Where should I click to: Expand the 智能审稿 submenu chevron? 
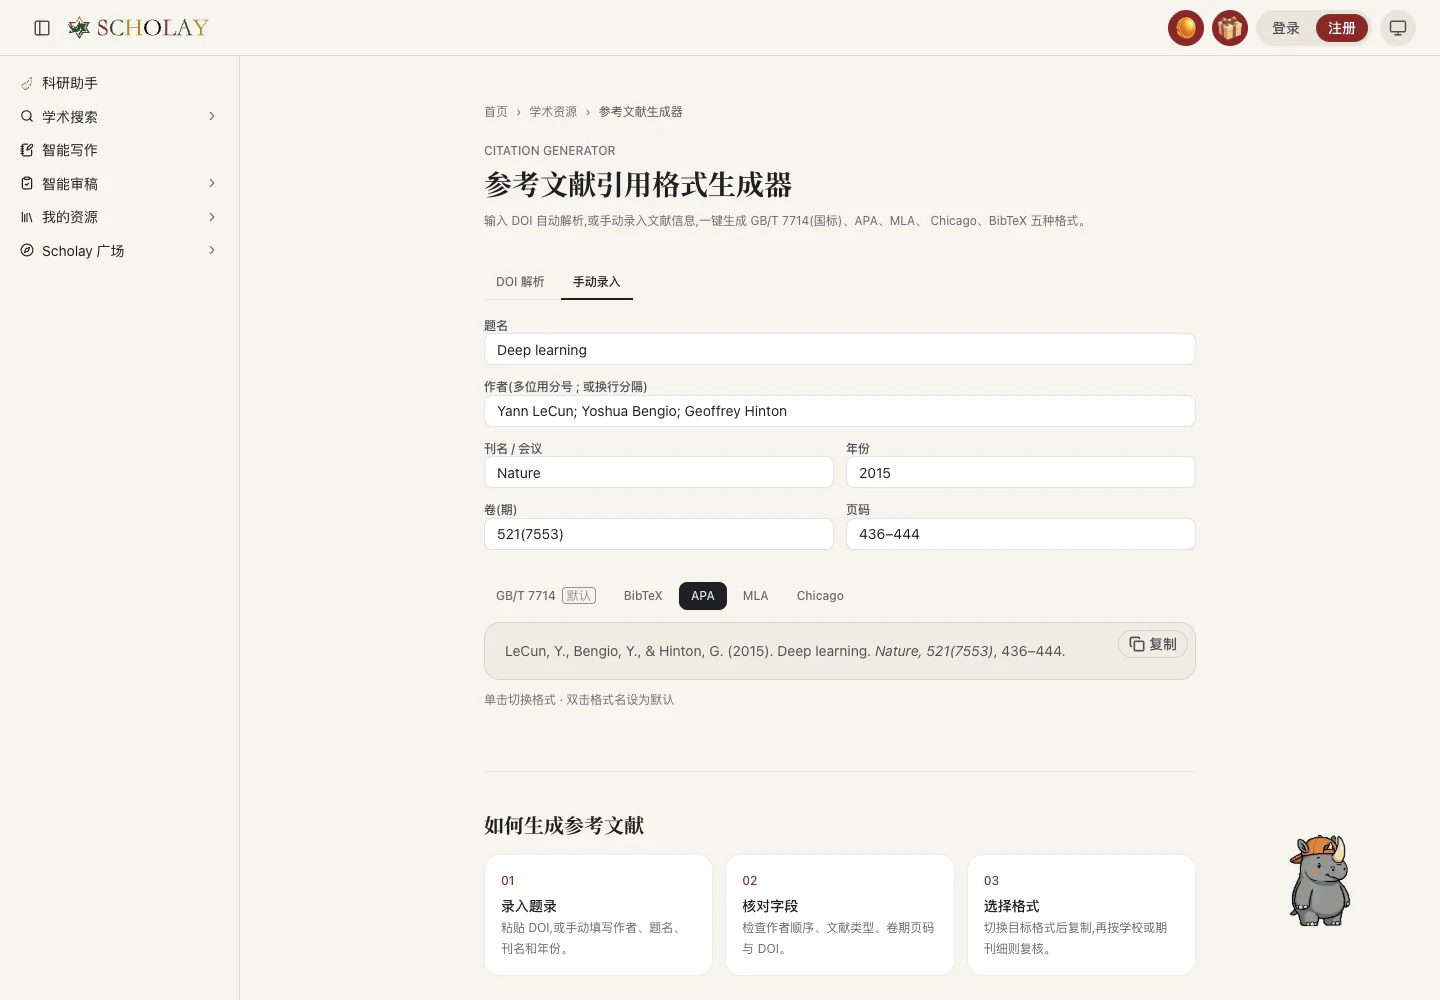pyautogui.click(x=212, y=183)
